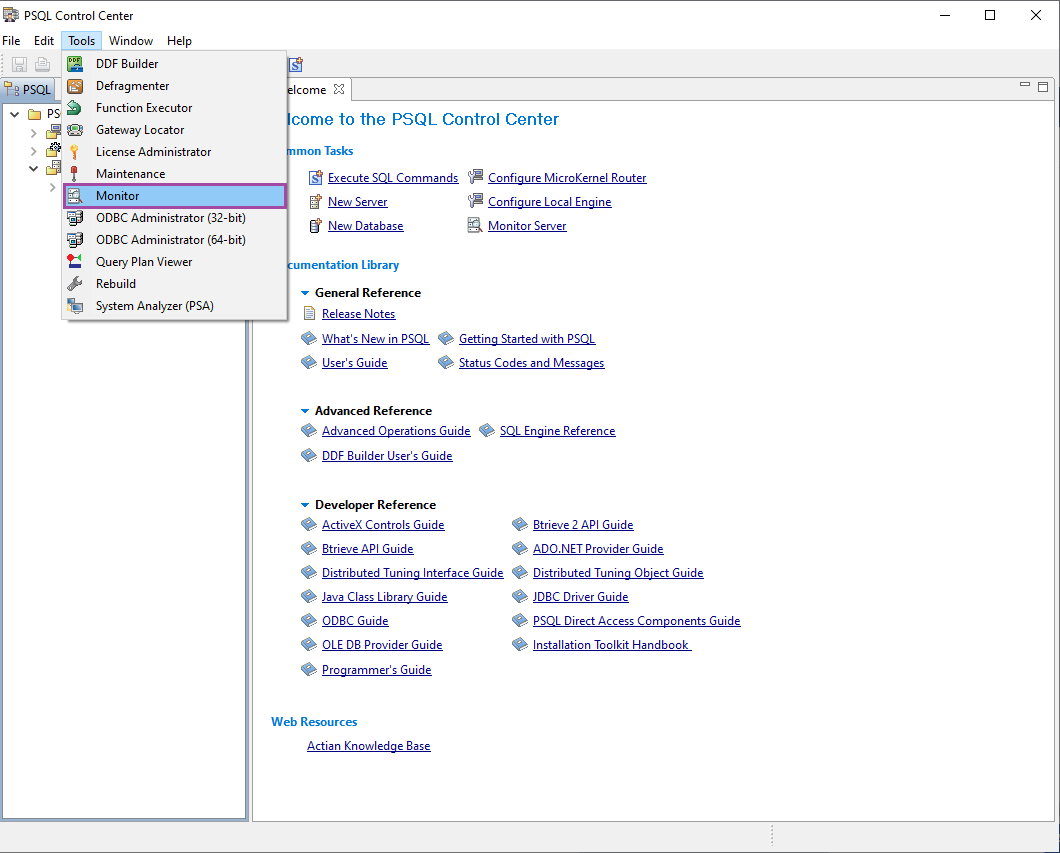Click the icon next to New Server

coord(316,201)
